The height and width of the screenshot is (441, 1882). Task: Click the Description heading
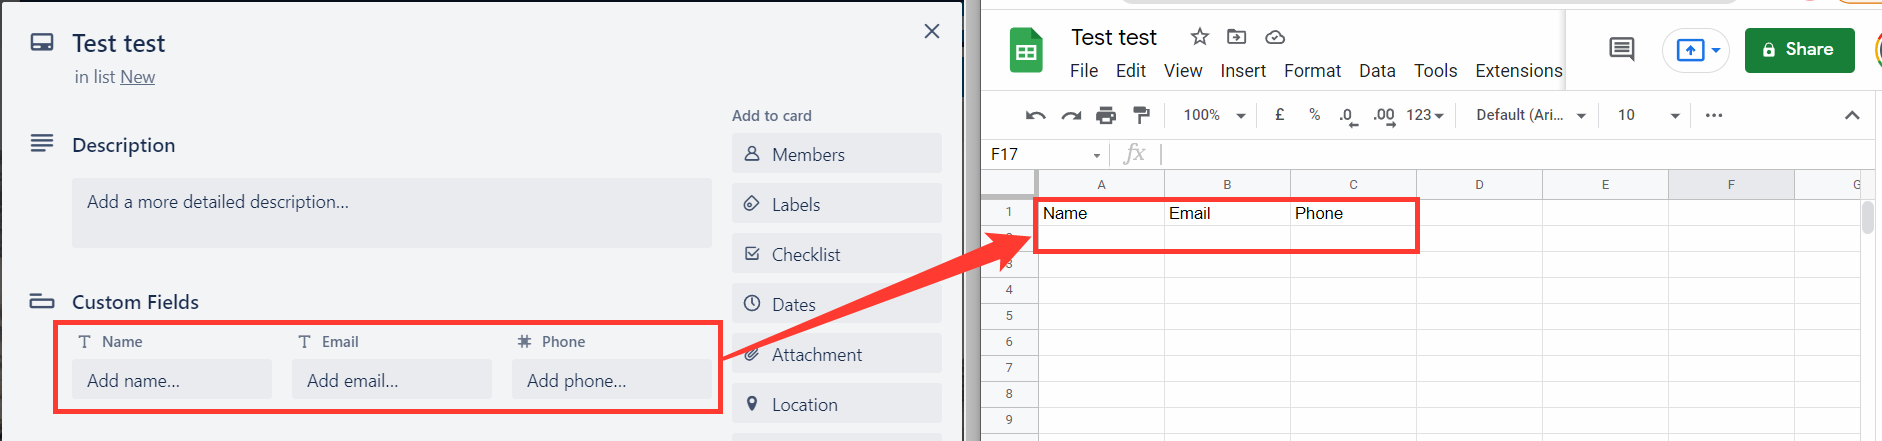click(x=123, y=145)
